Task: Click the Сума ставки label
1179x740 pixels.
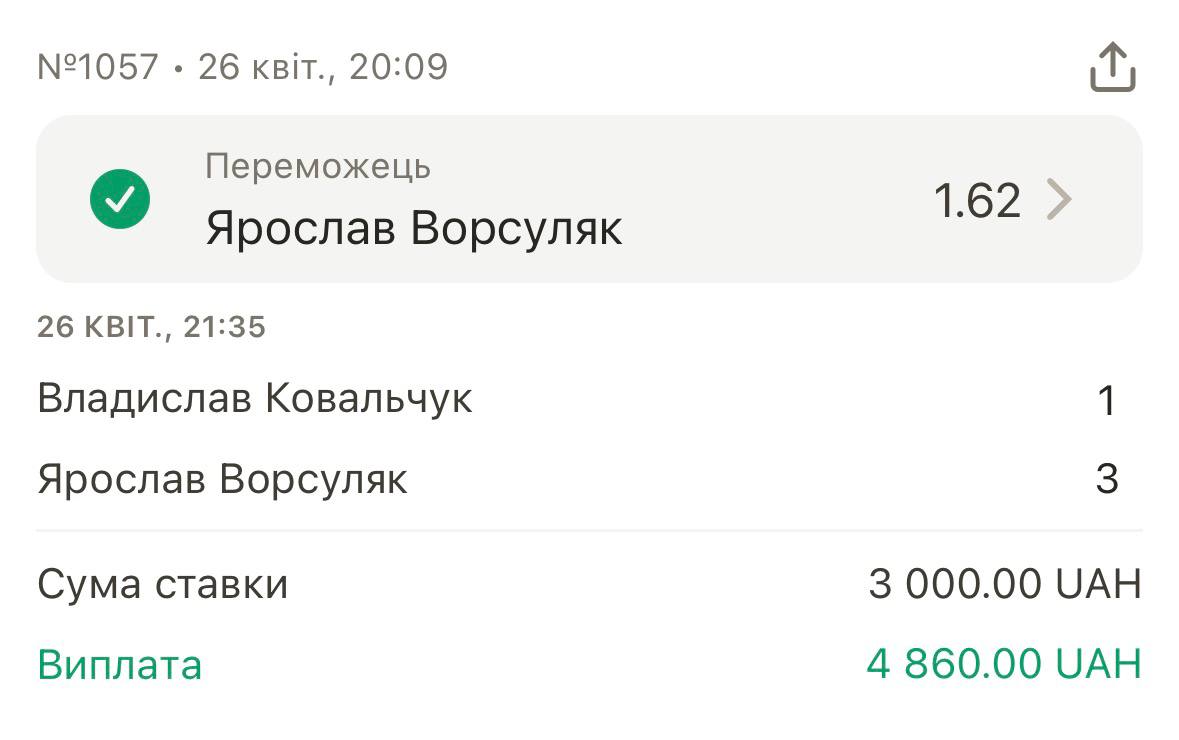Action: [x=163, y=584]
